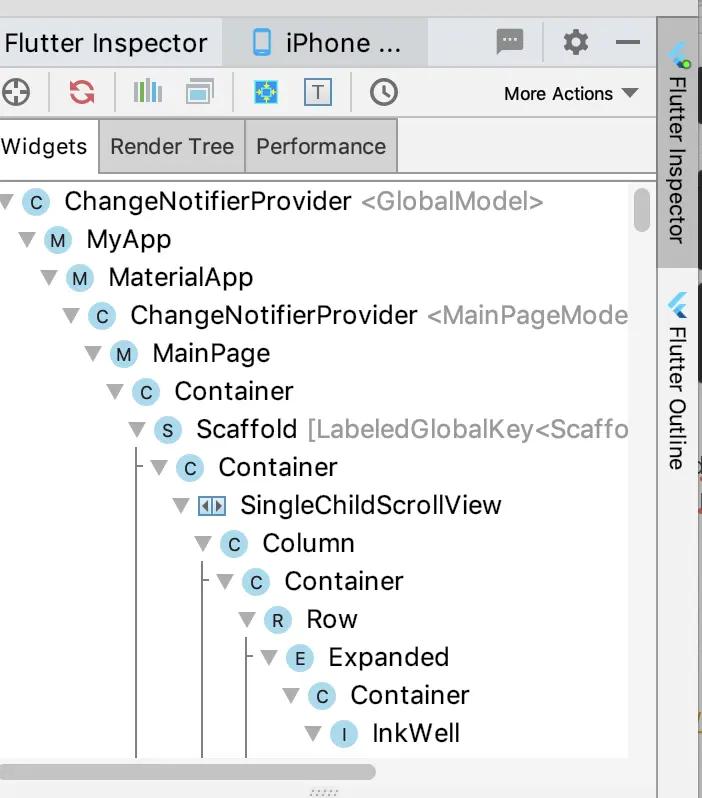This screenshot has width=702, height=798.
Task: Collapse the Scaffold tree node
Action: pos(137,429)
